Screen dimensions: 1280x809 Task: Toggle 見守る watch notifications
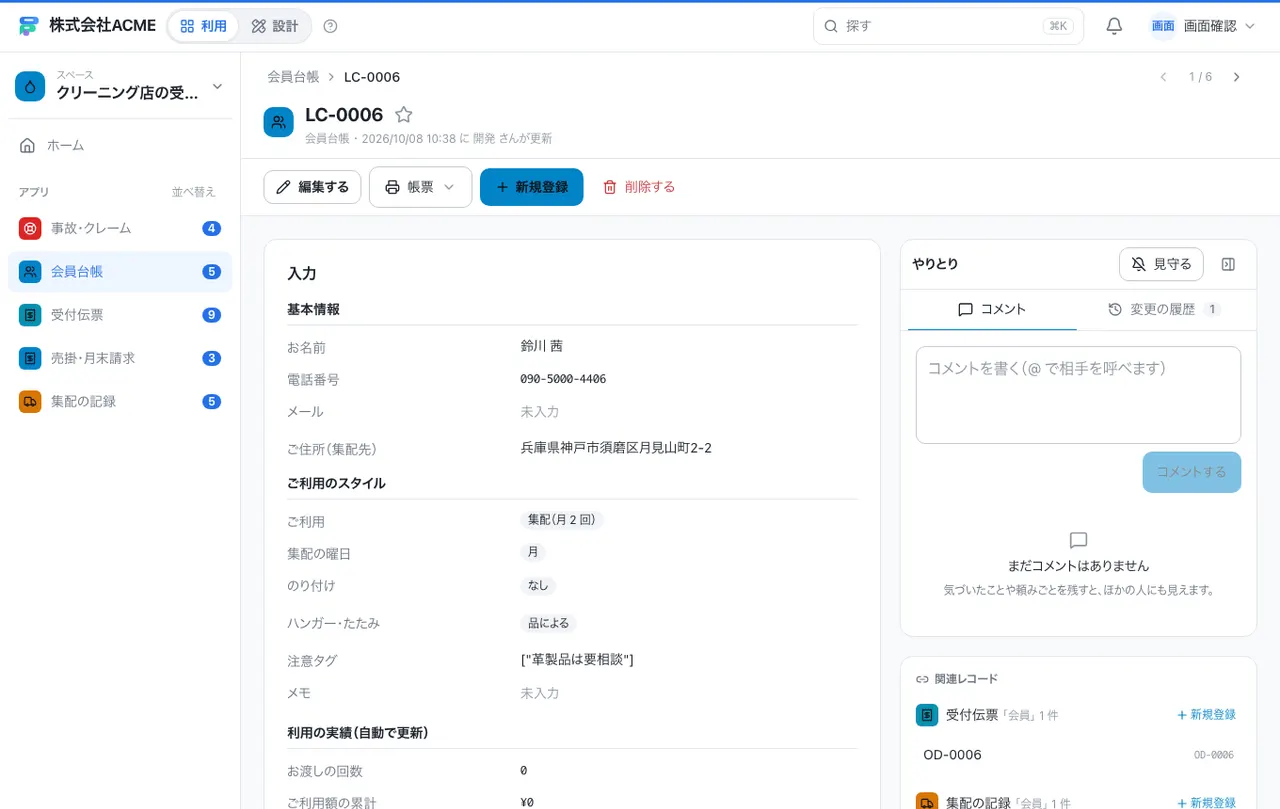point(1161,264)
